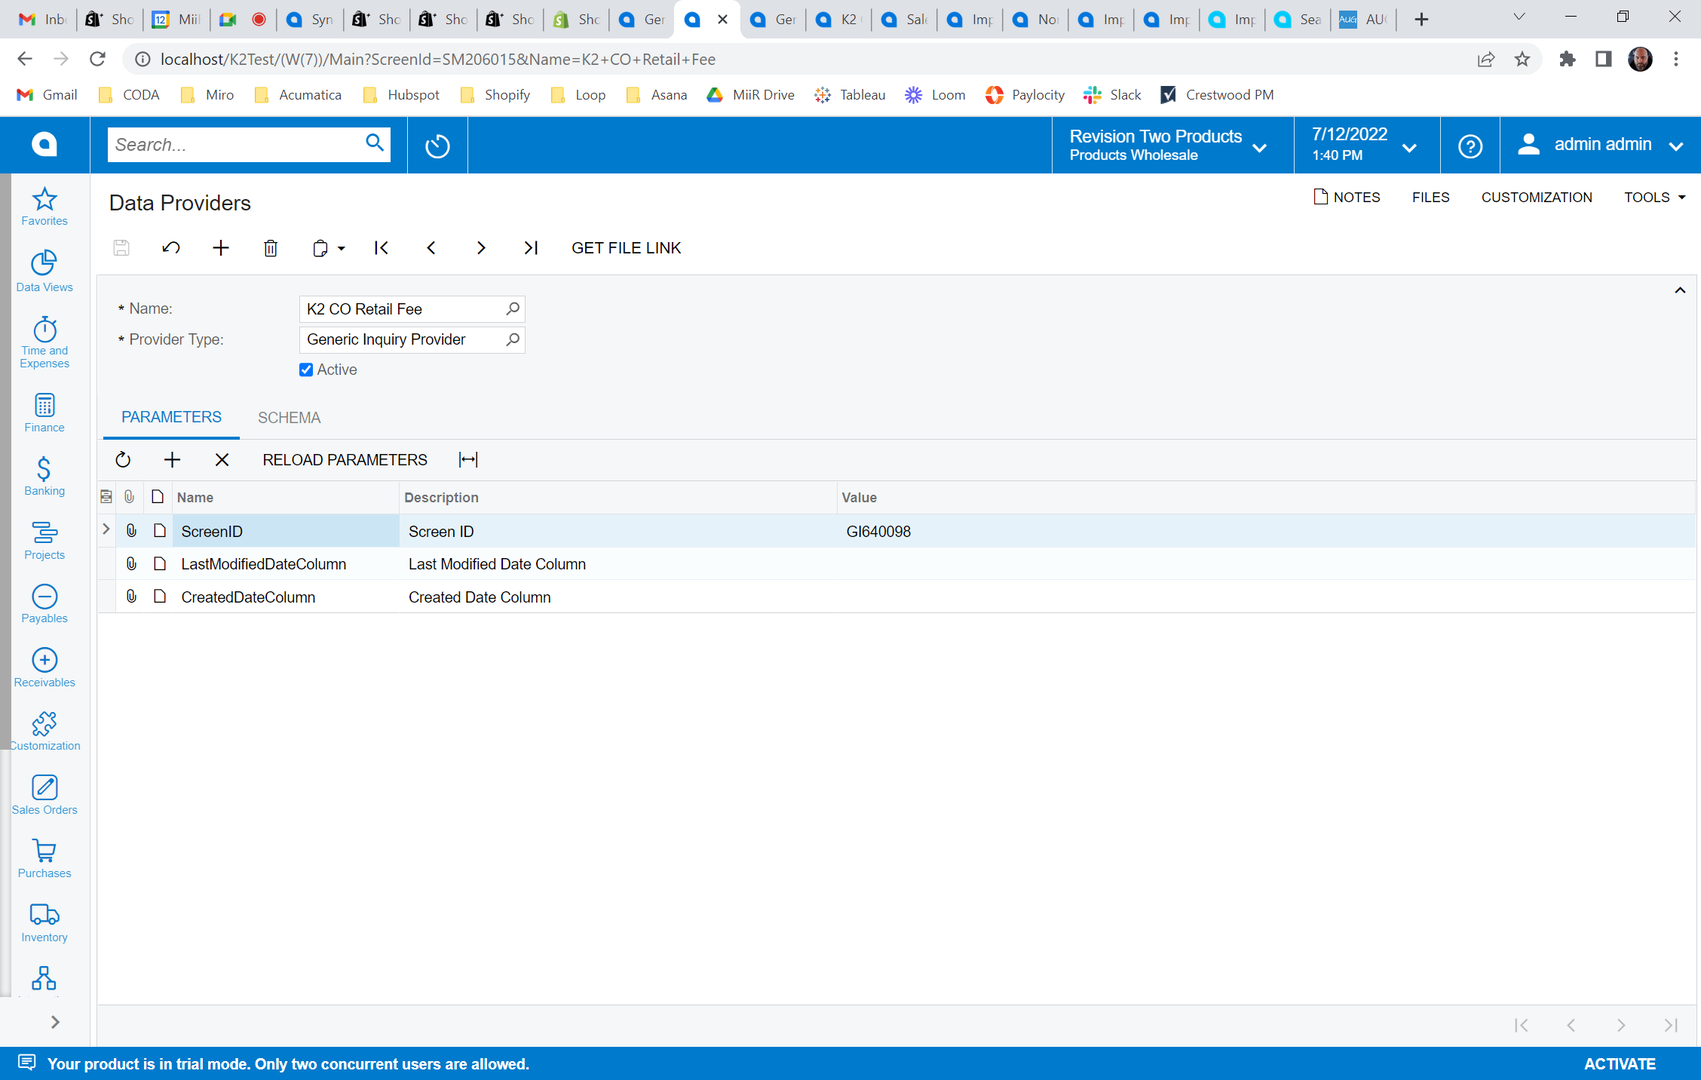
Task: Open the FILES menu item
Action: (1430, 197)
